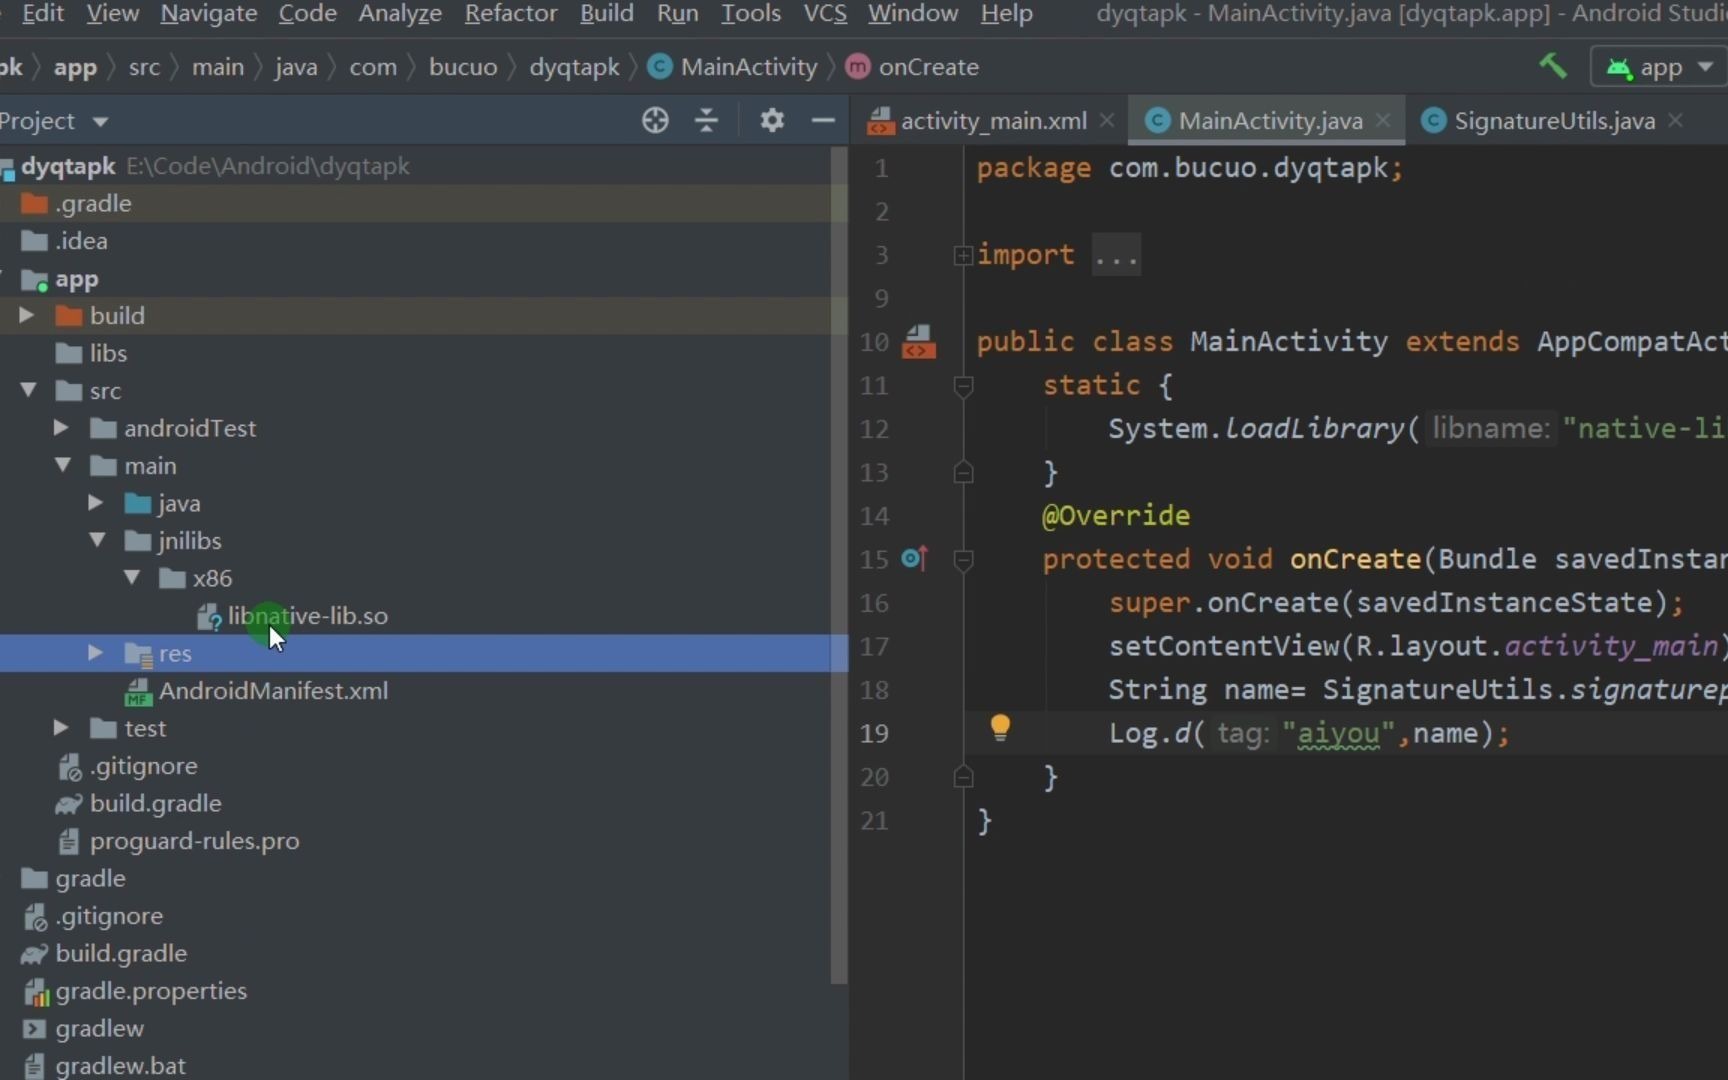Click the Make Project hammer icon
Viewport: 1728px width, 1080px height.
coord(1552,67)
